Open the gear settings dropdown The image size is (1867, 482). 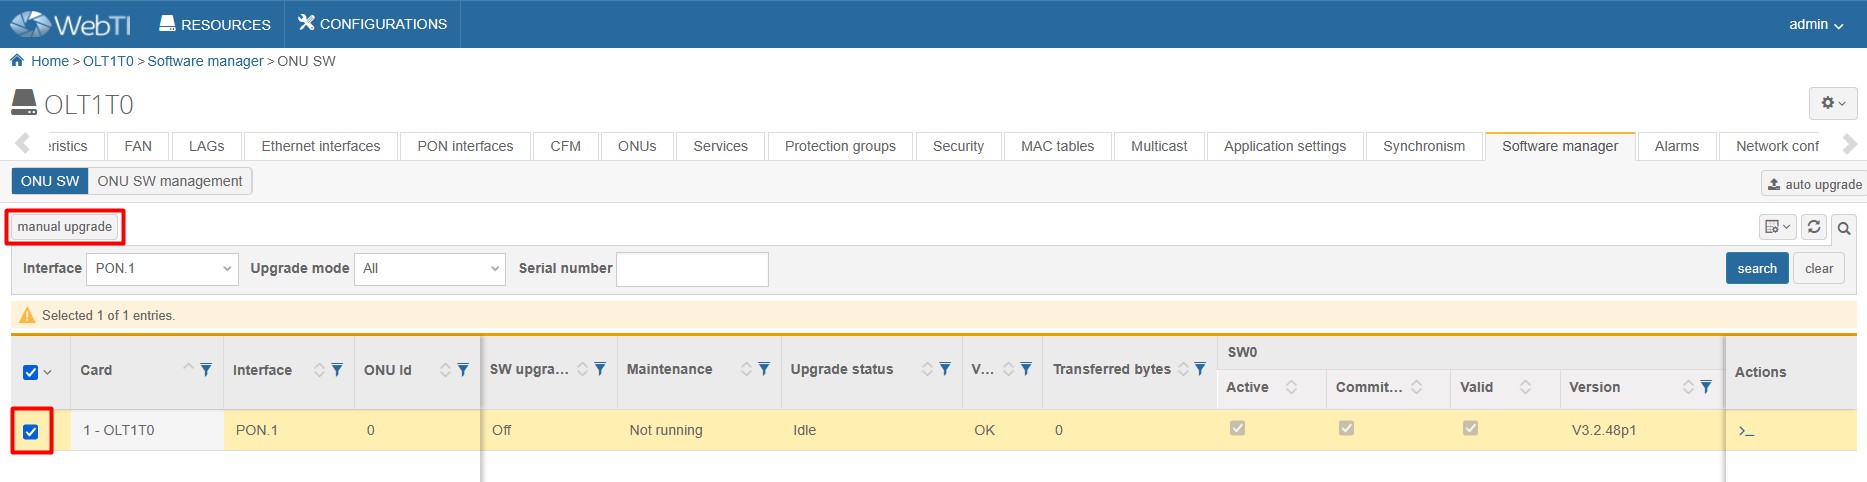[x=1832, y=103]
